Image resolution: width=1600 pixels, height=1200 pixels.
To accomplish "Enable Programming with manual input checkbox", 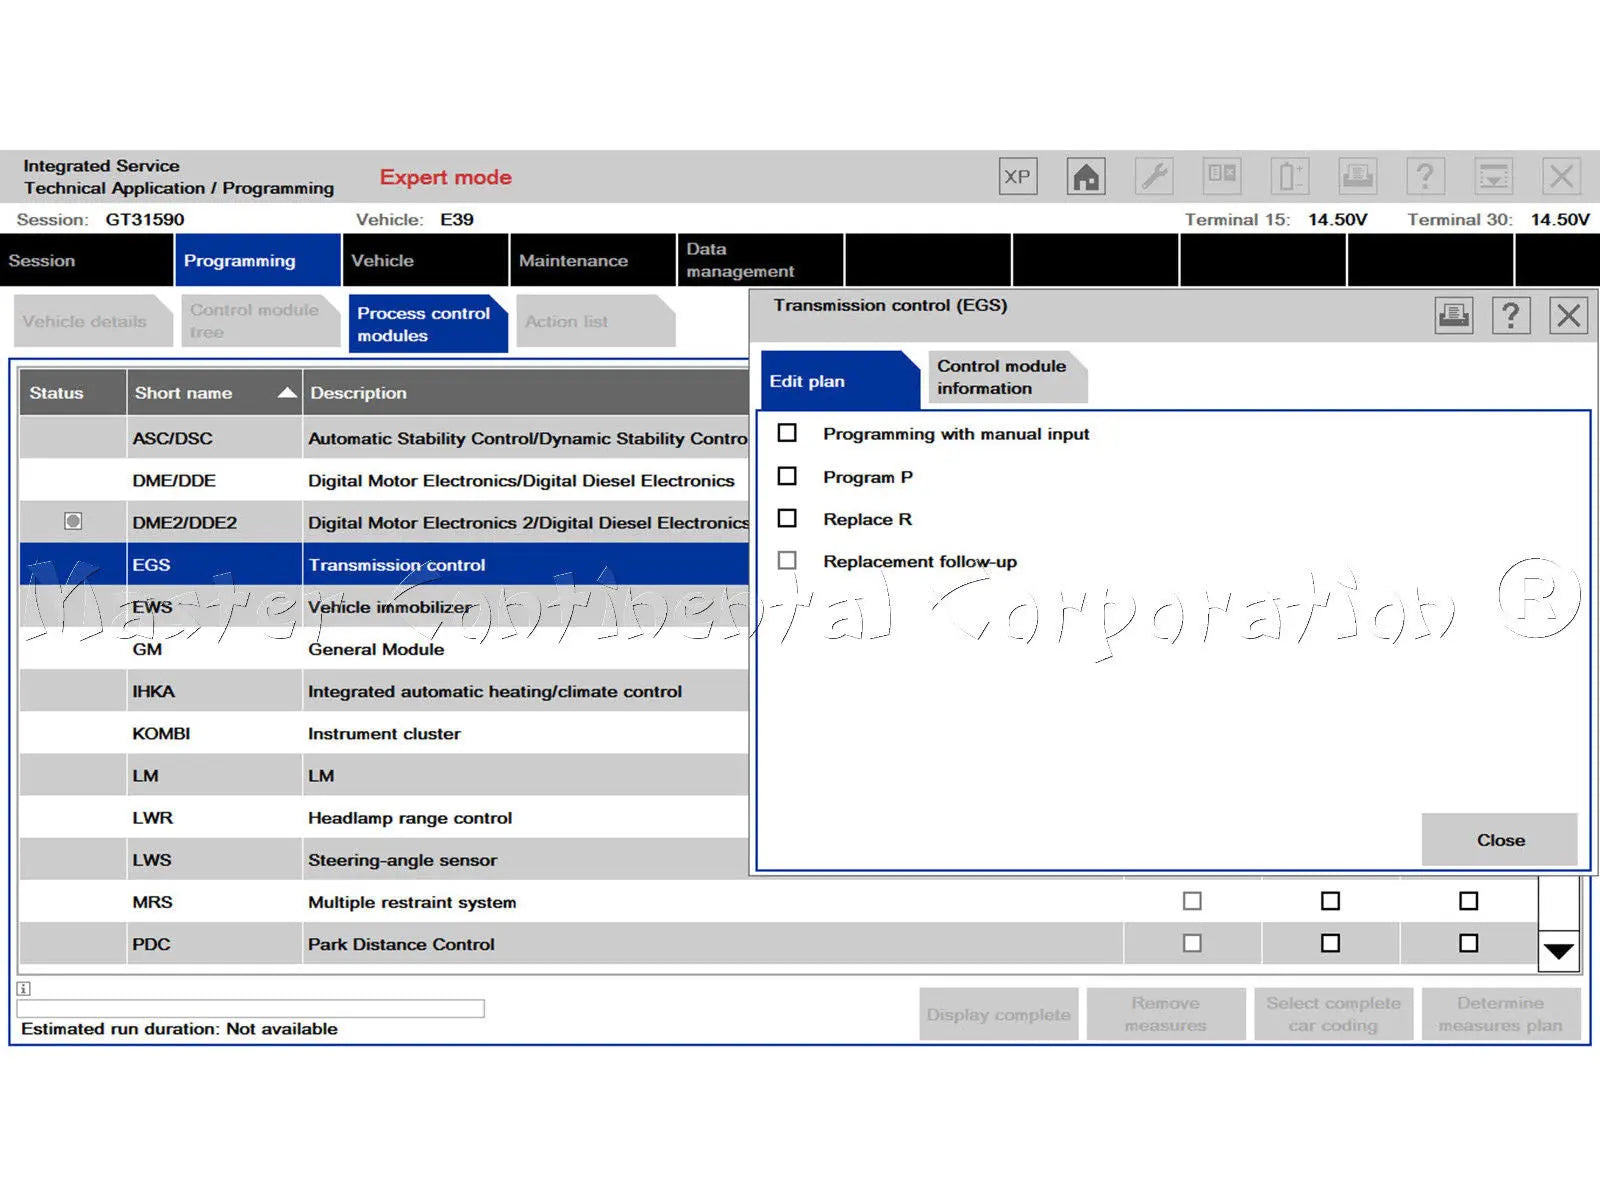I will click(787, 433).
